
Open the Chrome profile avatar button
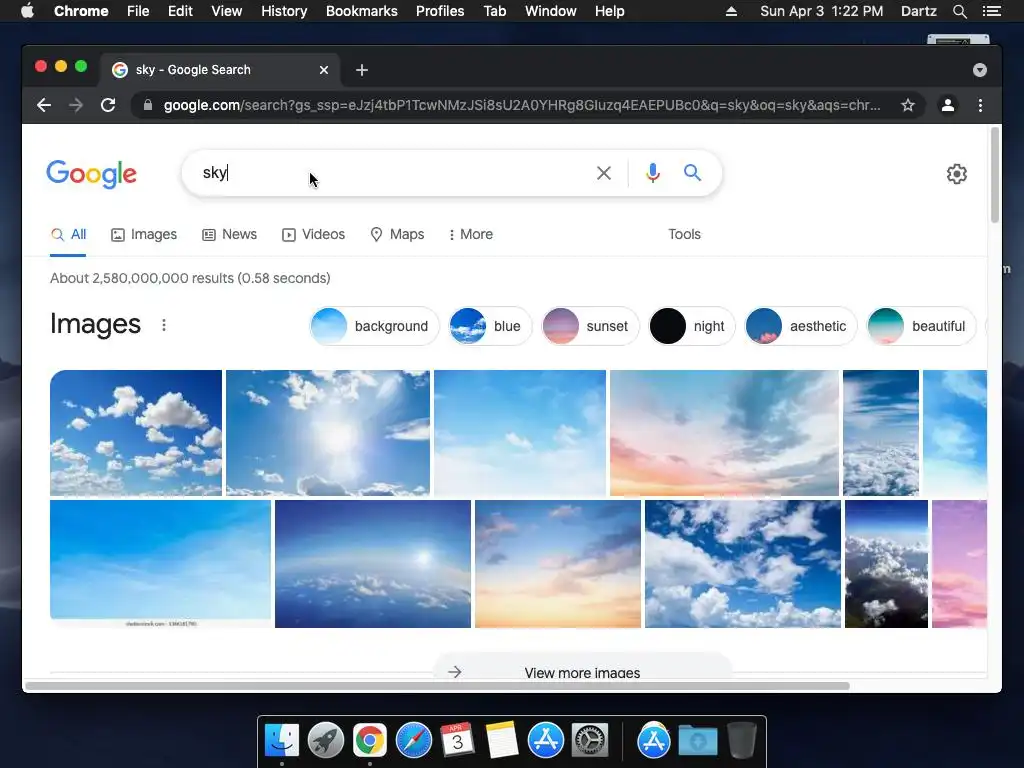tap(948, 105)
